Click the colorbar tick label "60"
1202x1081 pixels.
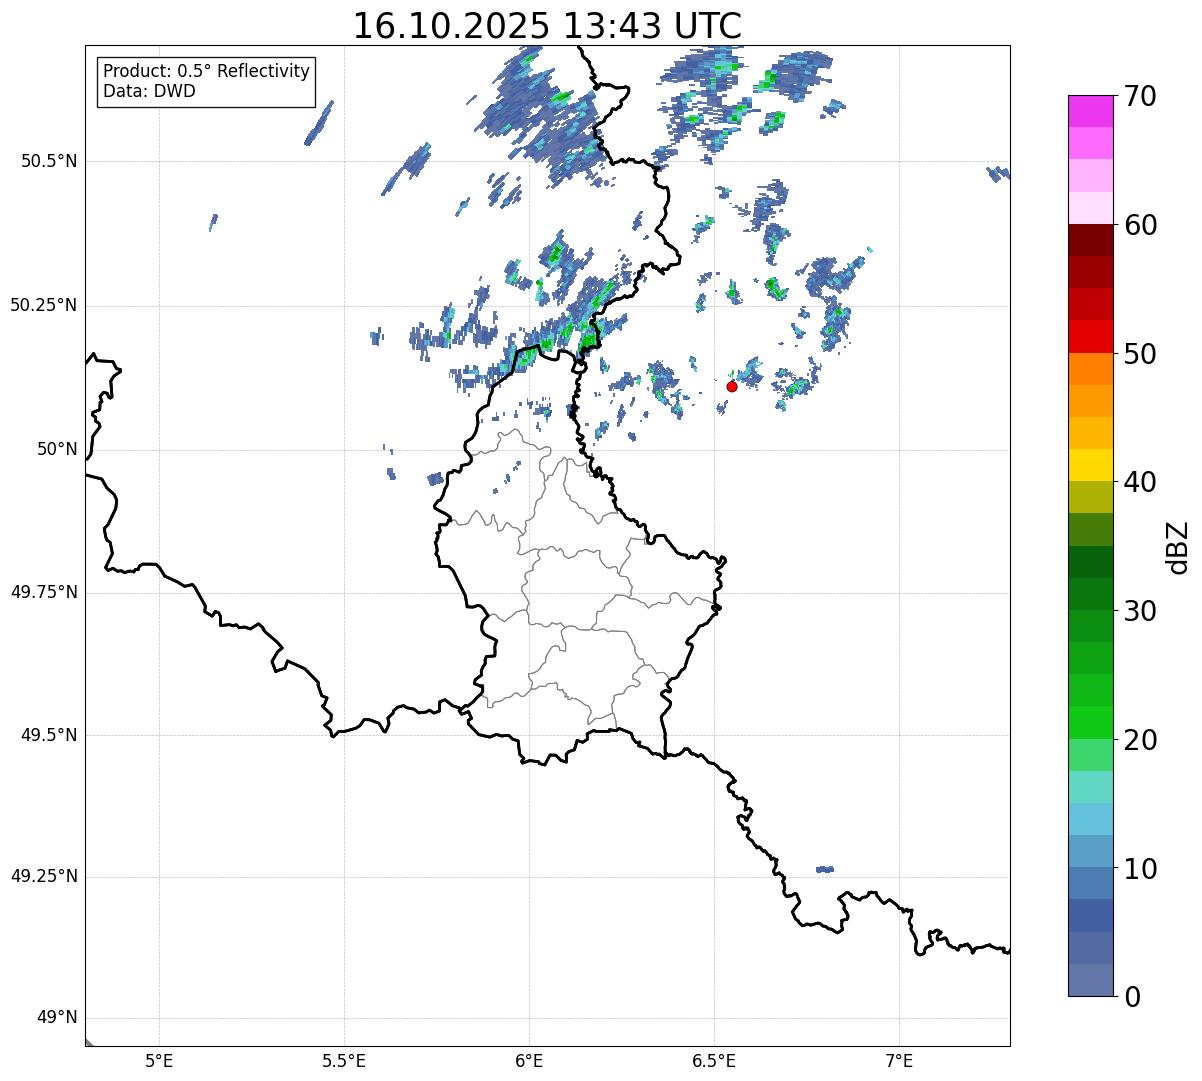tap(1140, 225)
